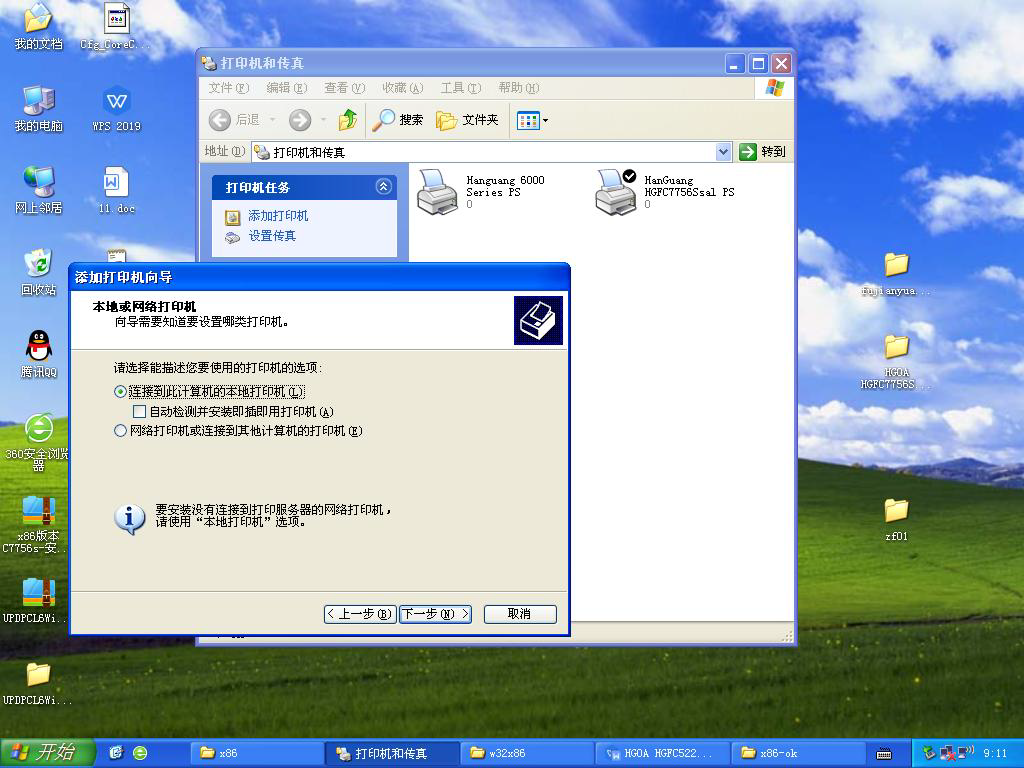This screenshot has height=768, width=1024.
Task: Select the UPDPCL6Wi folder icon at bottom-left desktop
Action: coord(38,684)
